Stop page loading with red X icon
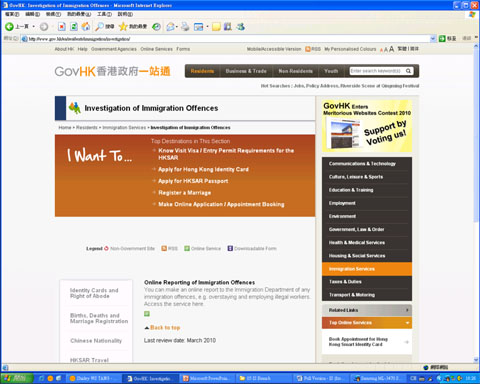Screen dimensions: 480x384 coord(62,27)
